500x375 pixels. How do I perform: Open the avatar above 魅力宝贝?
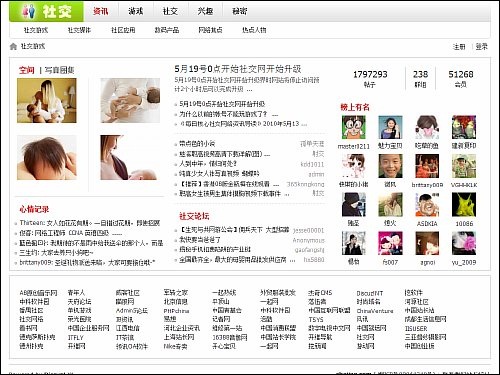[390, 127]
